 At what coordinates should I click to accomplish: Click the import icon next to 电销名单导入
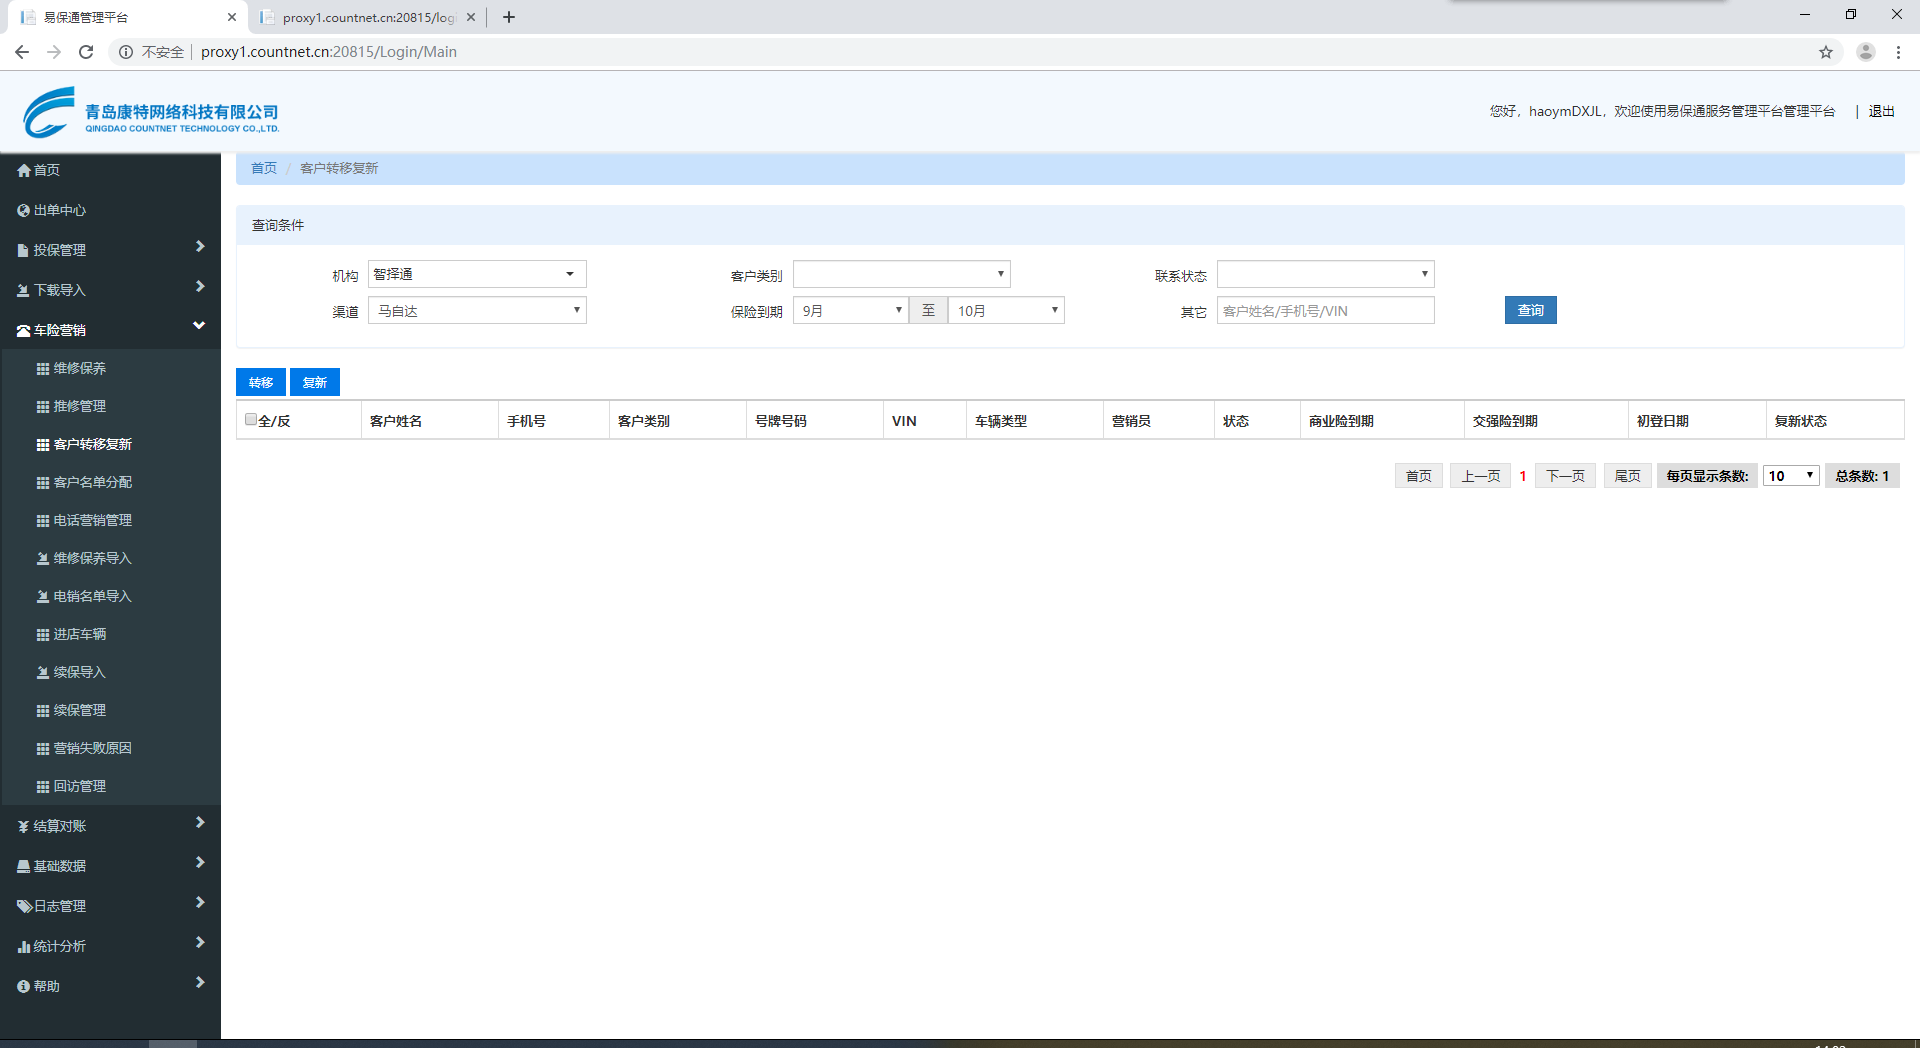coord(43,597)
